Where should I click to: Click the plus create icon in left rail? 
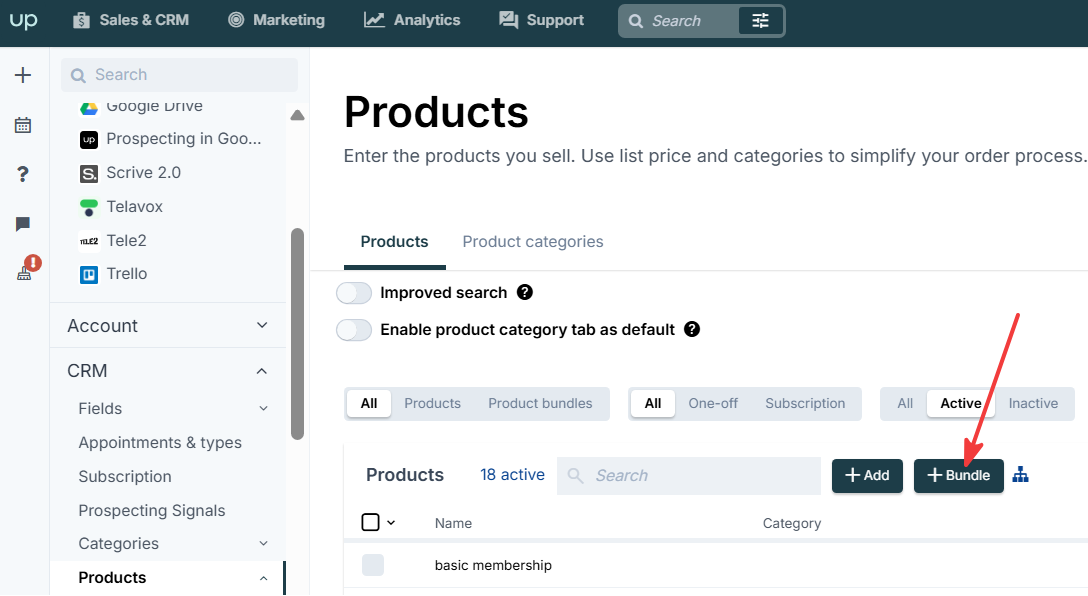point(23,75)
